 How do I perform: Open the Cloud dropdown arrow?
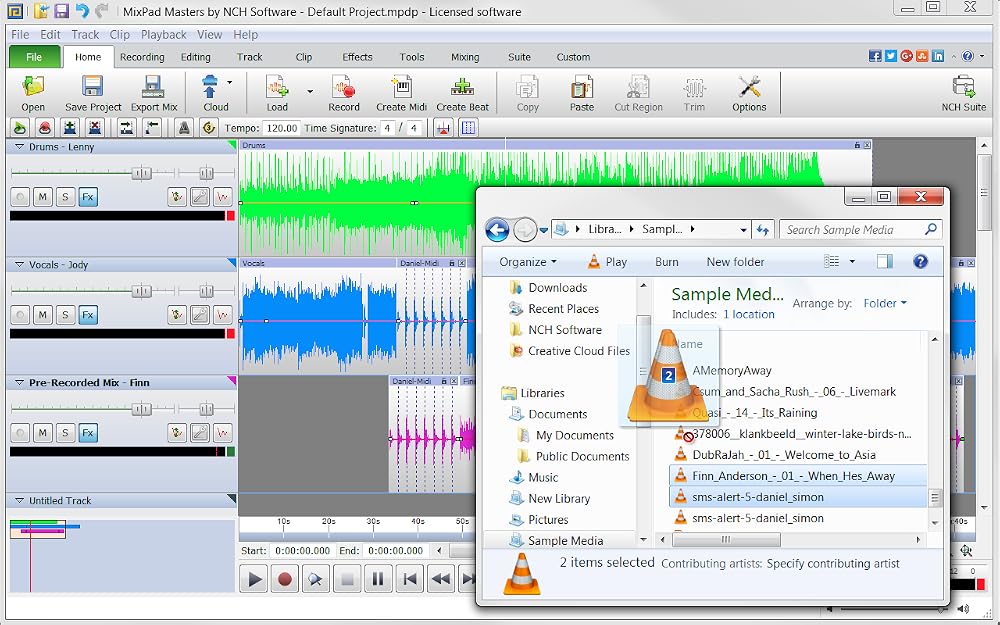click(230, 82)
